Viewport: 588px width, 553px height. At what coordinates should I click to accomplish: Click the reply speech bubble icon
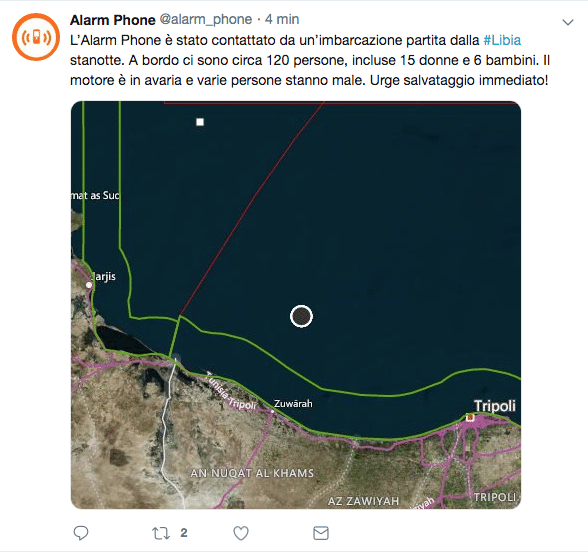[x=81, y=533]
